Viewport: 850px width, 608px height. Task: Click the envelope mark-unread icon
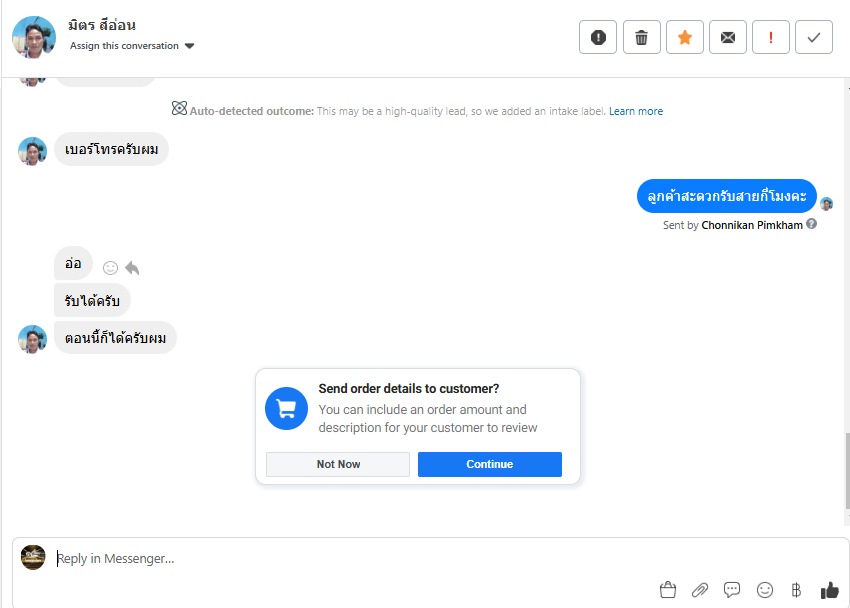coord(727,38)
